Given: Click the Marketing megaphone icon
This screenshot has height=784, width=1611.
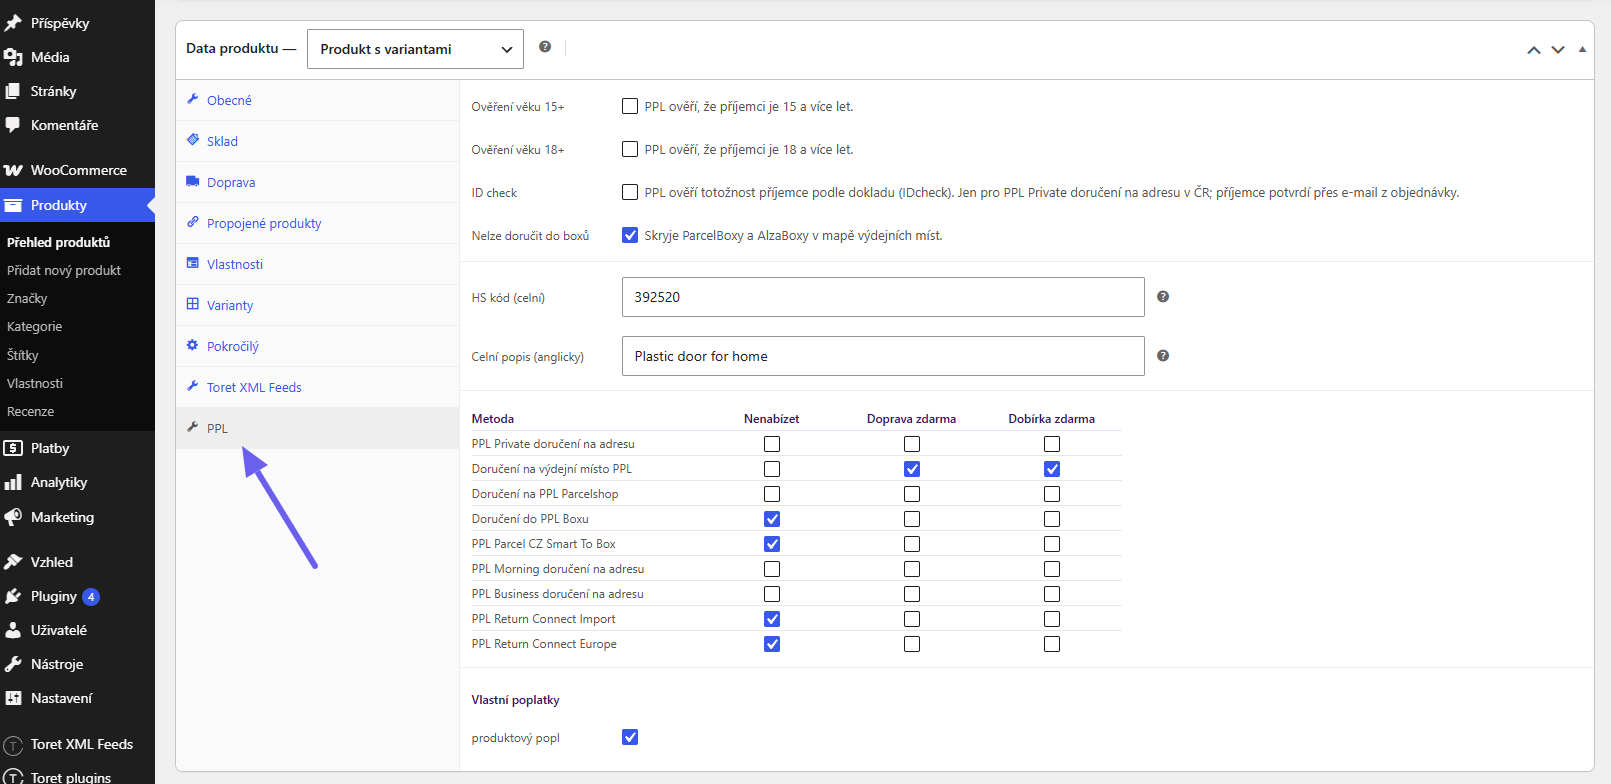Looking at the screenshot, I should point(13,517).
